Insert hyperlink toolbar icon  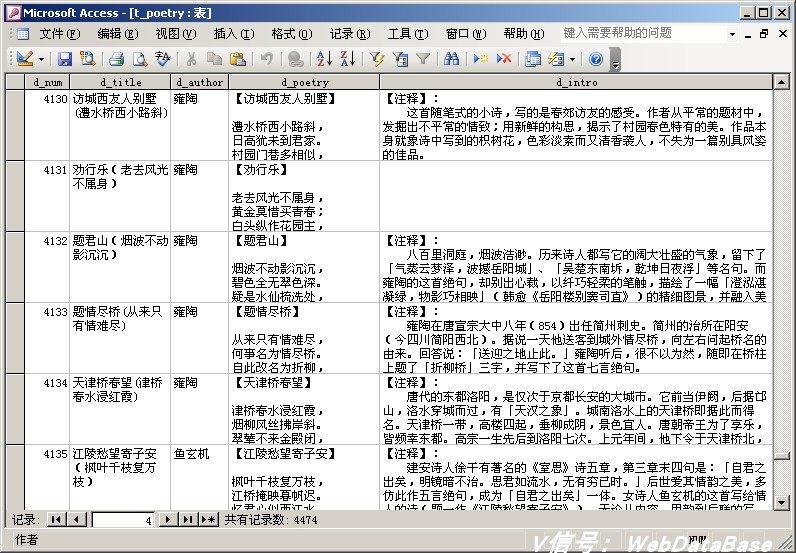(295, 59)
